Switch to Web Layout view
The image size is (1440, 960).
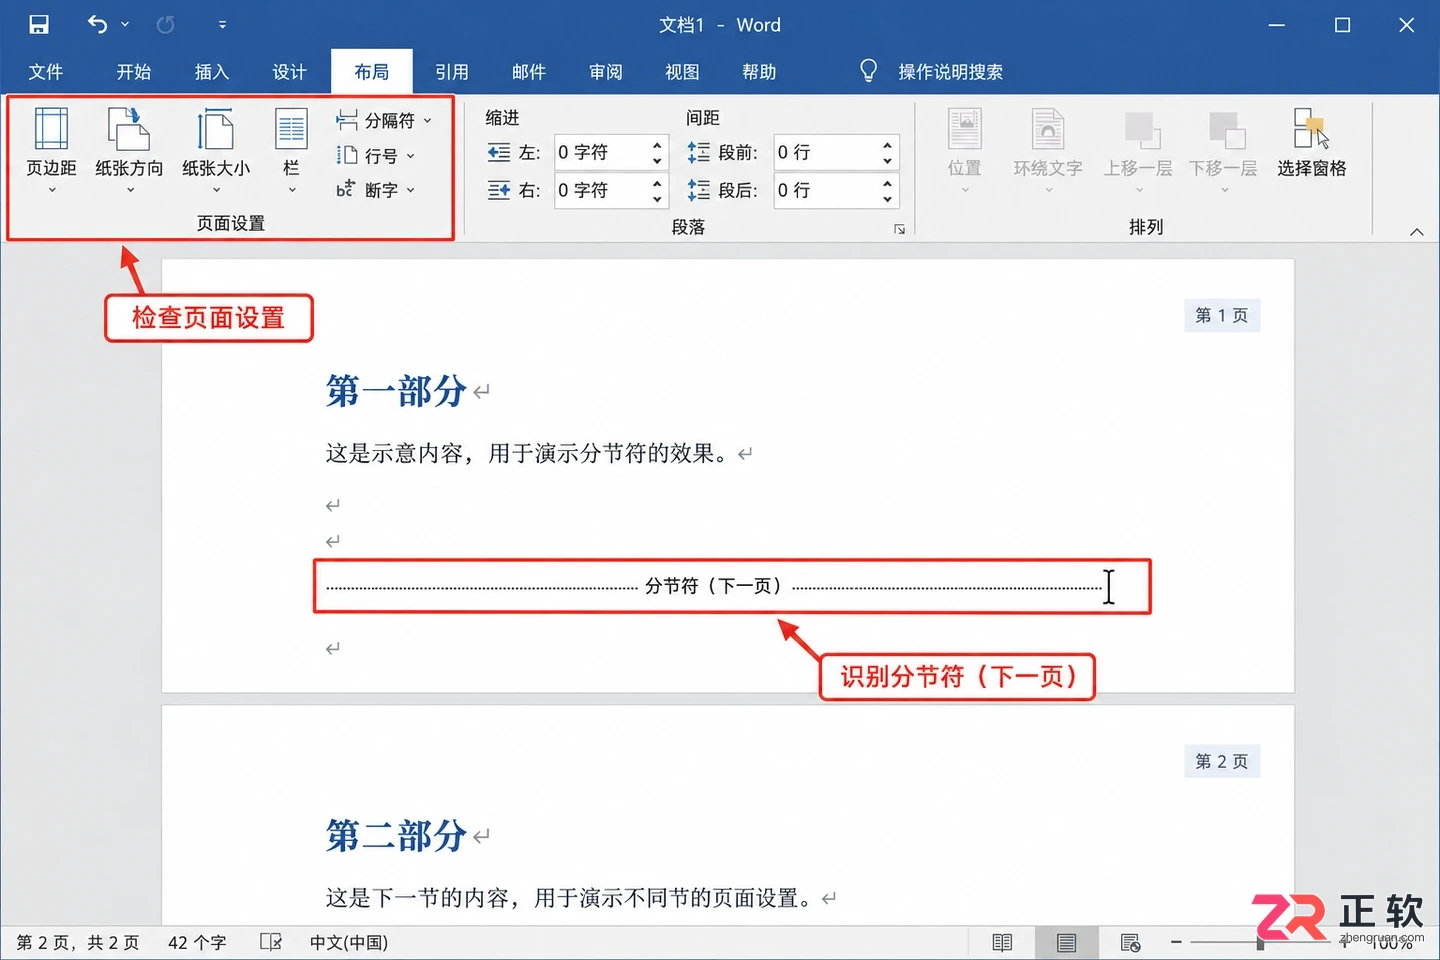click(x=1131, y=942)
